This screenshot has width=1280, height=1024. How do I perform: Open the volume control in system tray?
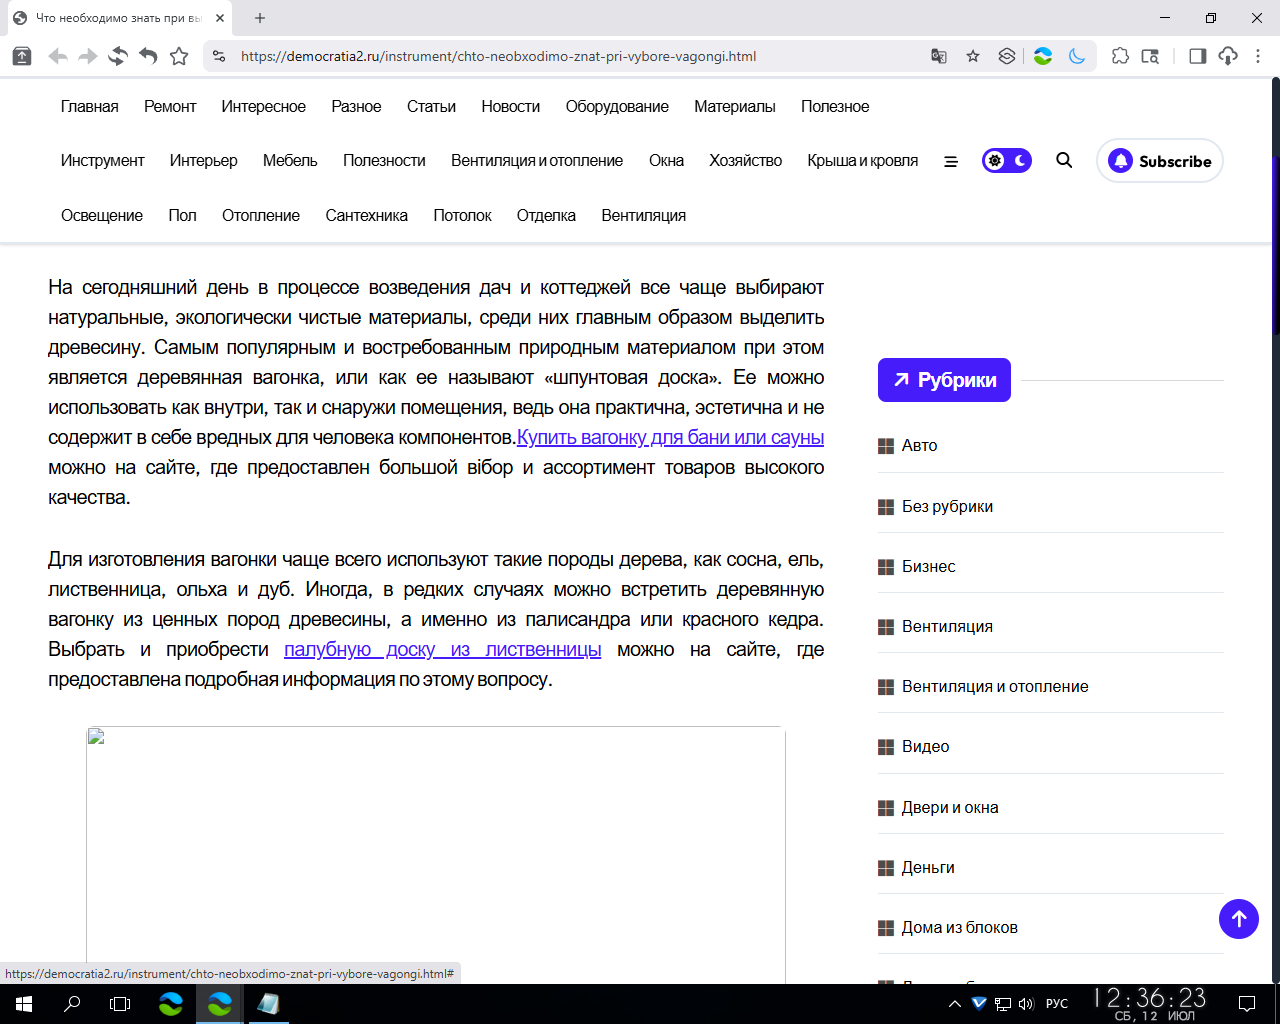(1026, 1004)
